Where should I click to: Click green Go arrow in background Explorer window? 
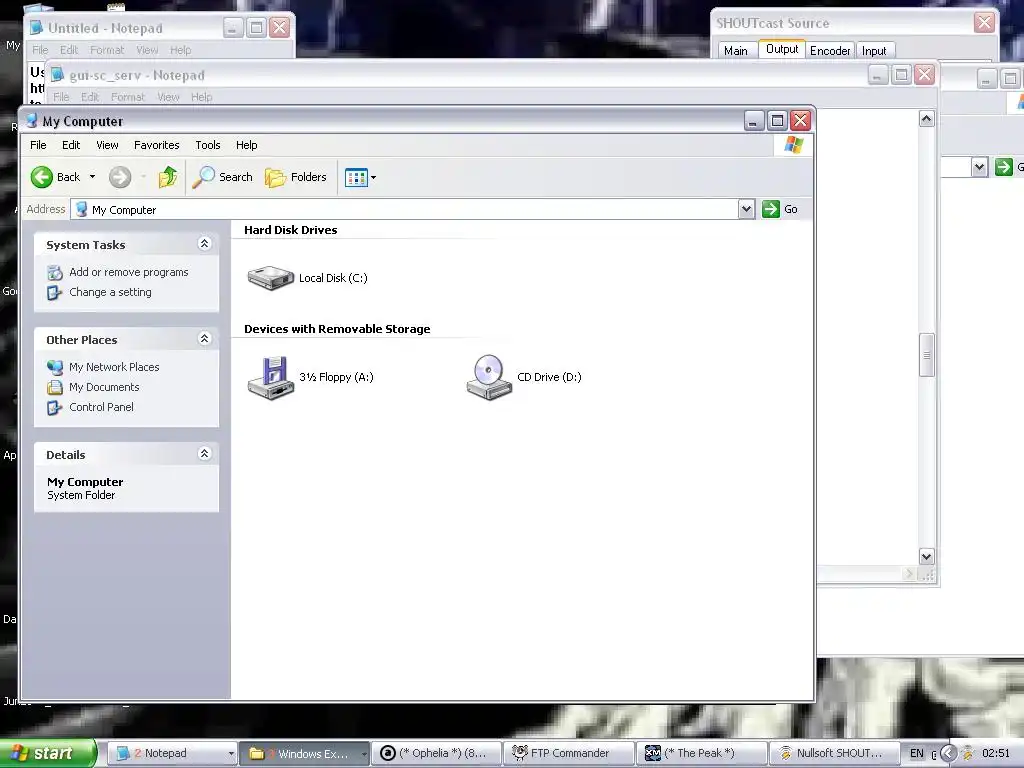[x=1003, y=167]
